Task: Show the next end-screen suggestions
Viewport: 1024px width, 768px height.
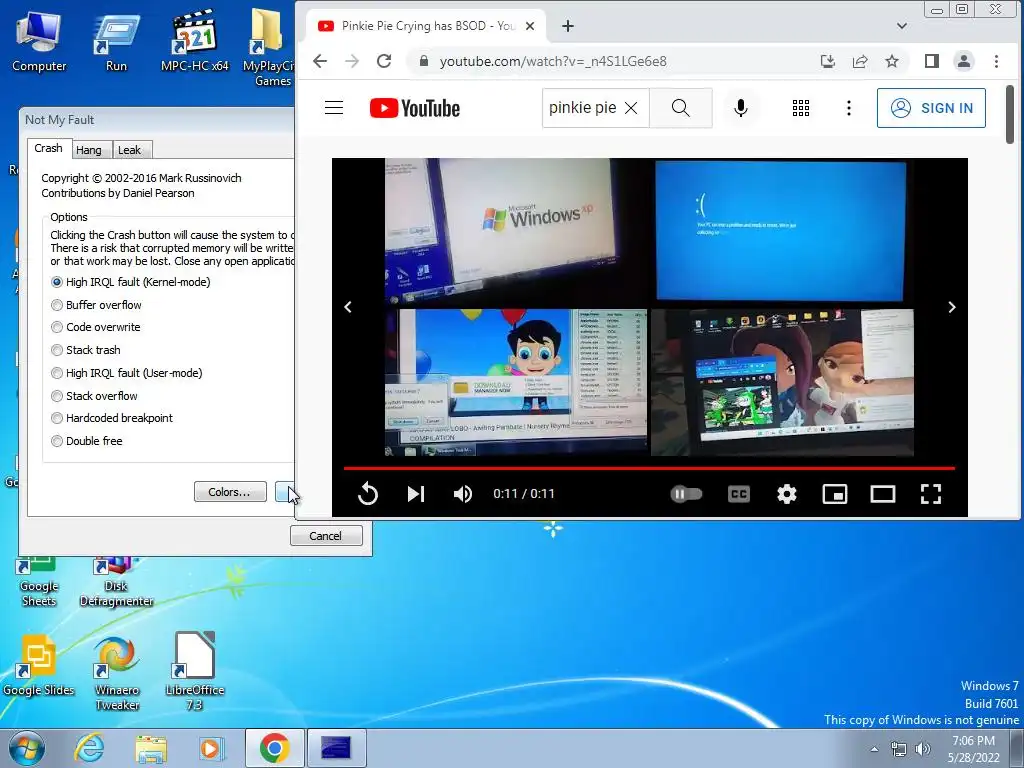Action: pyautogui.click(x=952, y=307)
